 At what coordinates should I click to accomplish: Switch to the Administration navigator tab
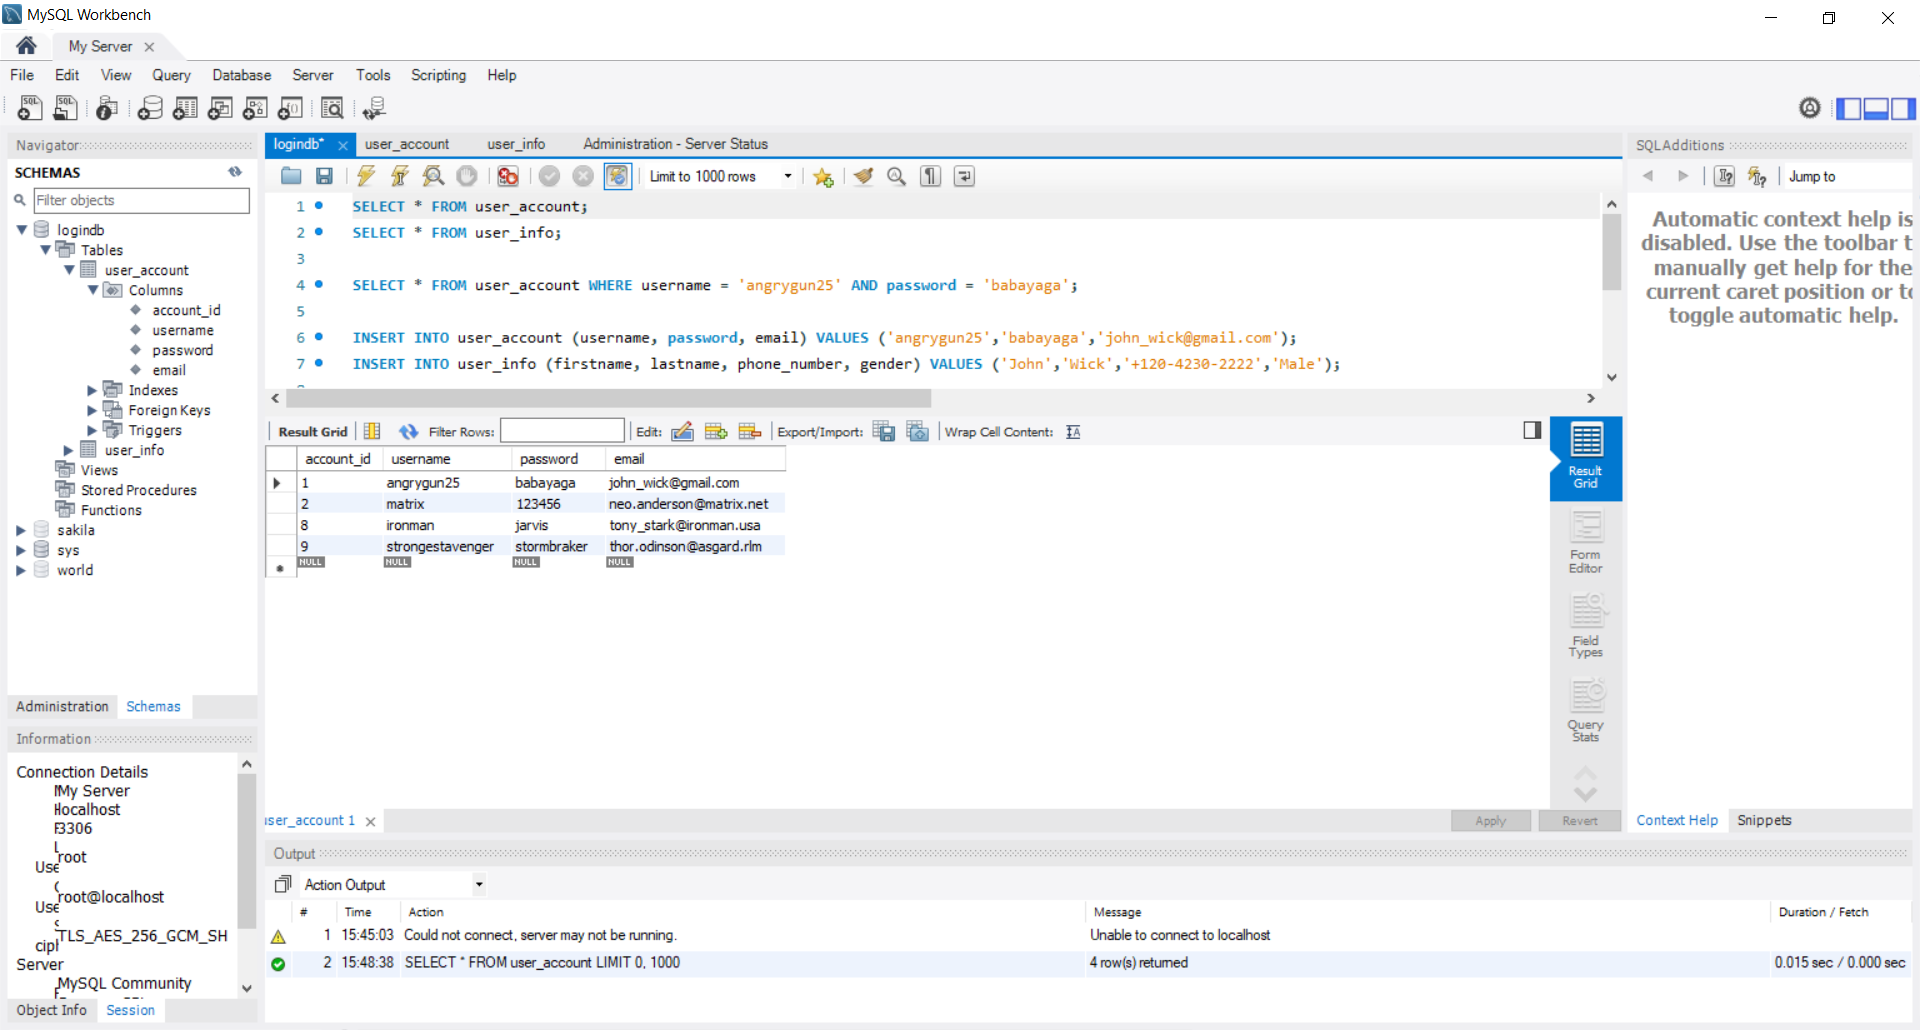tap(62, 706)
